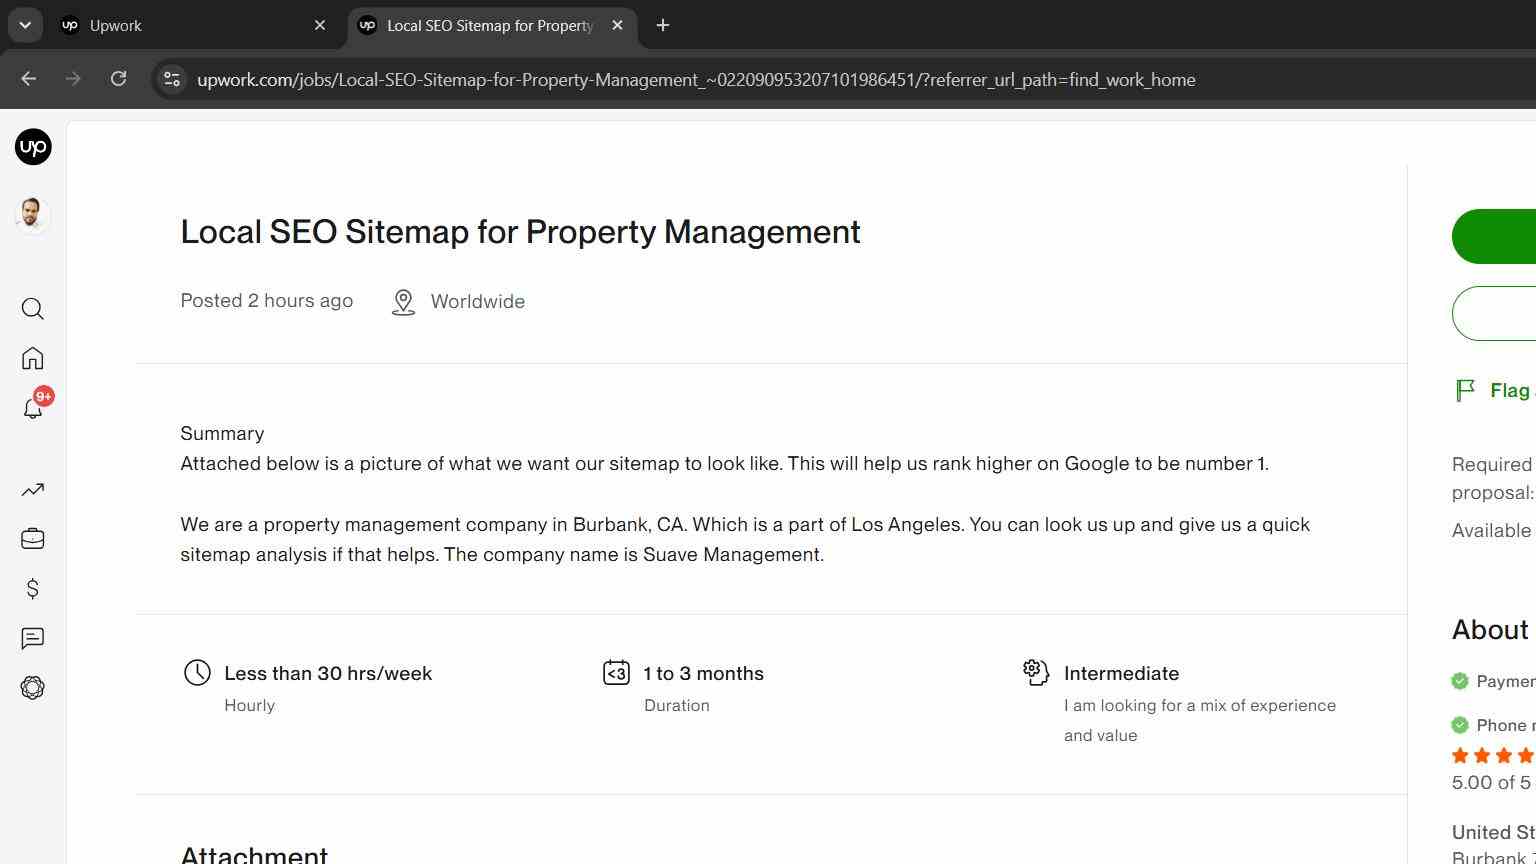Click the outlined save job button
Viewport: 1536px width, 864px height.
1494,313
